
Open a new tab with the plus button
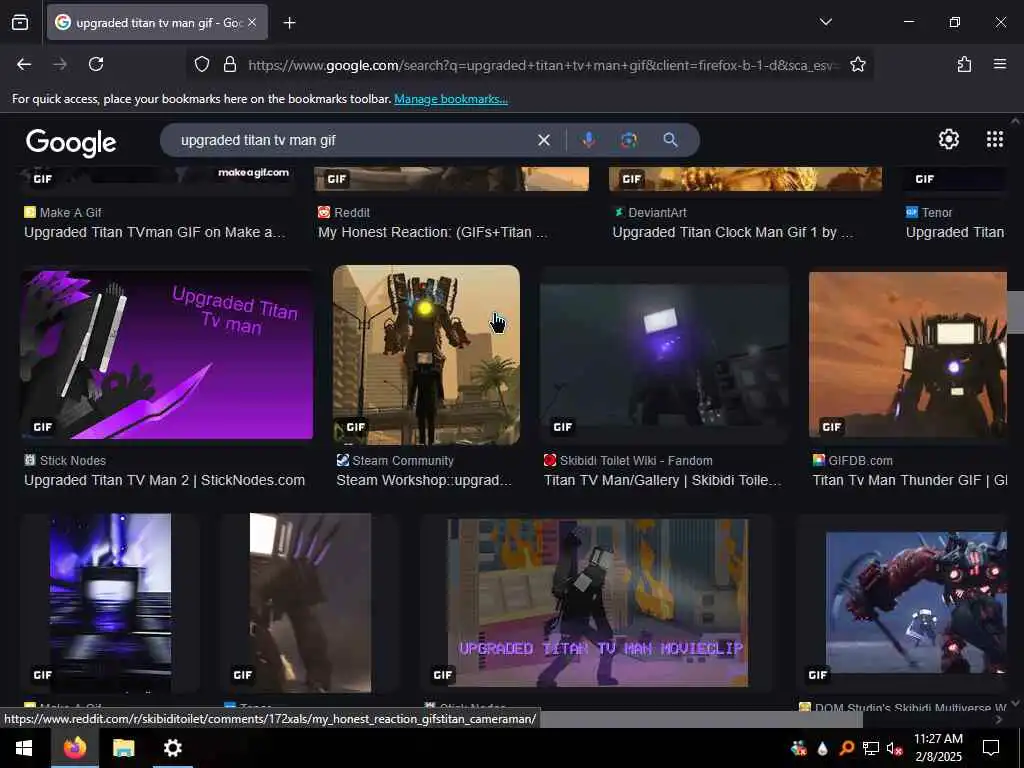[289, 23]
